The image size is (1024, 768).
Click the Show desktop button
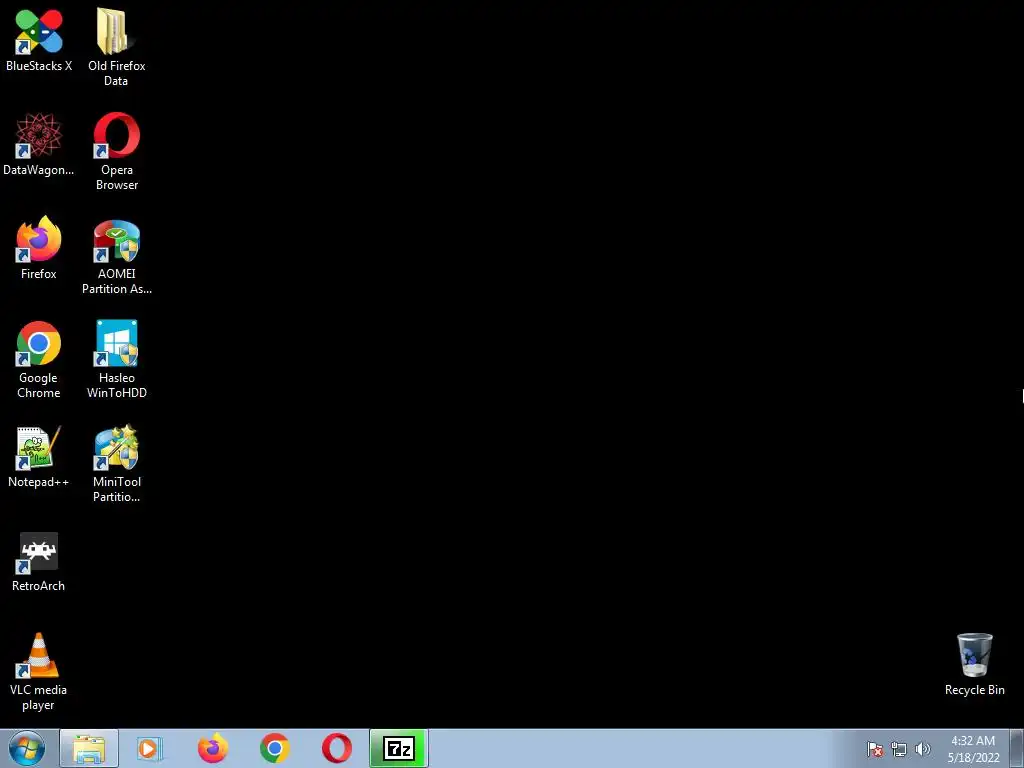coord(1017,748)
